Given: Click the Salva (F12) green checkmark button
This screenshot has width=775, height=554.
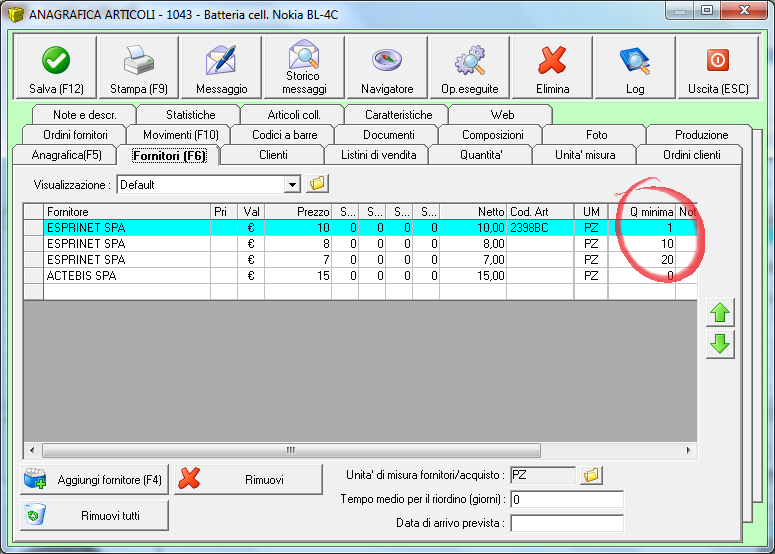Looking at the screenshot, I should (56, 67).
